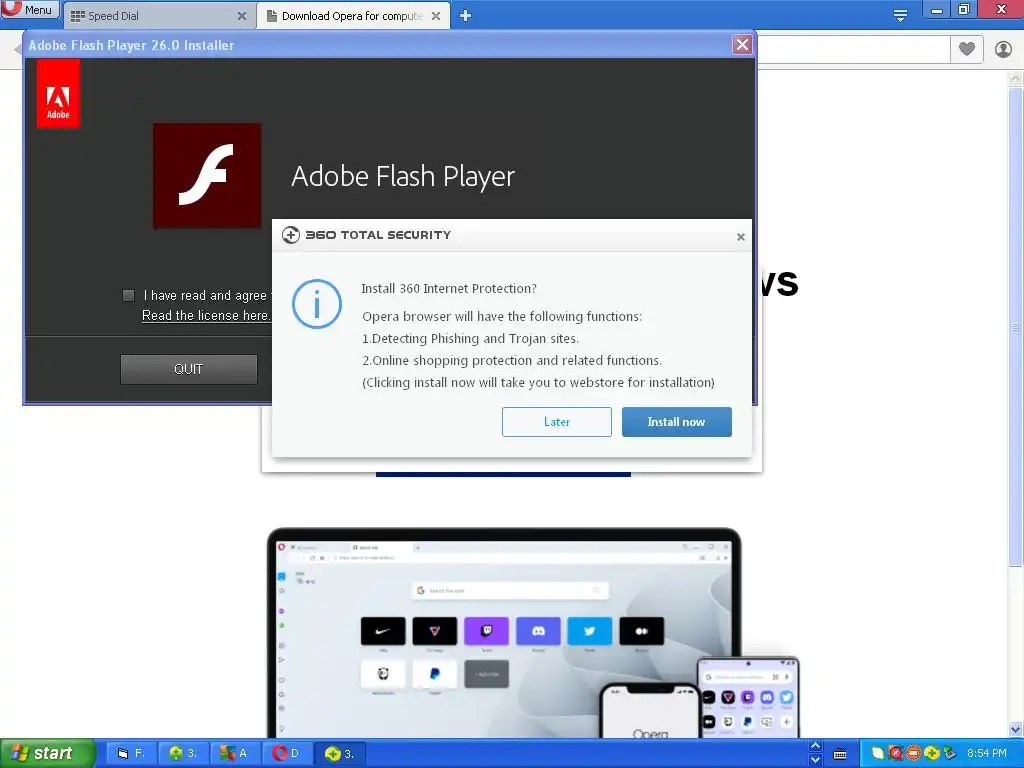Viewport: 1024px width, 768px height.
Task: Click the orange round tray icon
Action: coord(914,754)
